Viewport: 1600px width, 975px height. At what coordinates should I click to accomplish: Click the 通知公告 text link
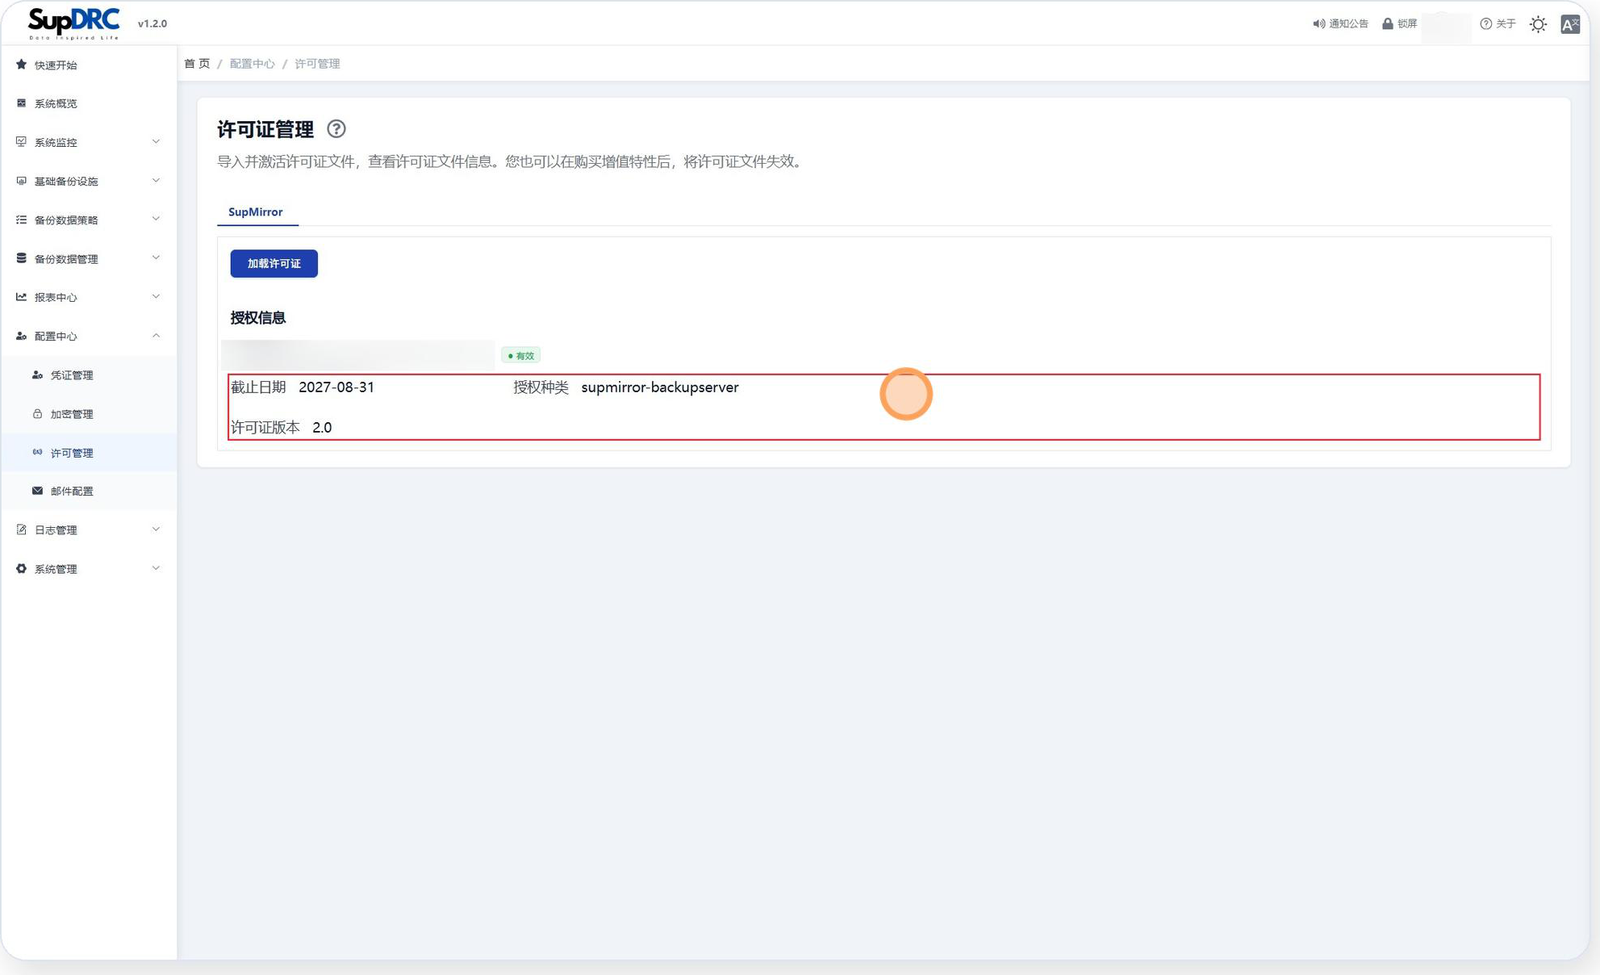click(1349, 24)
